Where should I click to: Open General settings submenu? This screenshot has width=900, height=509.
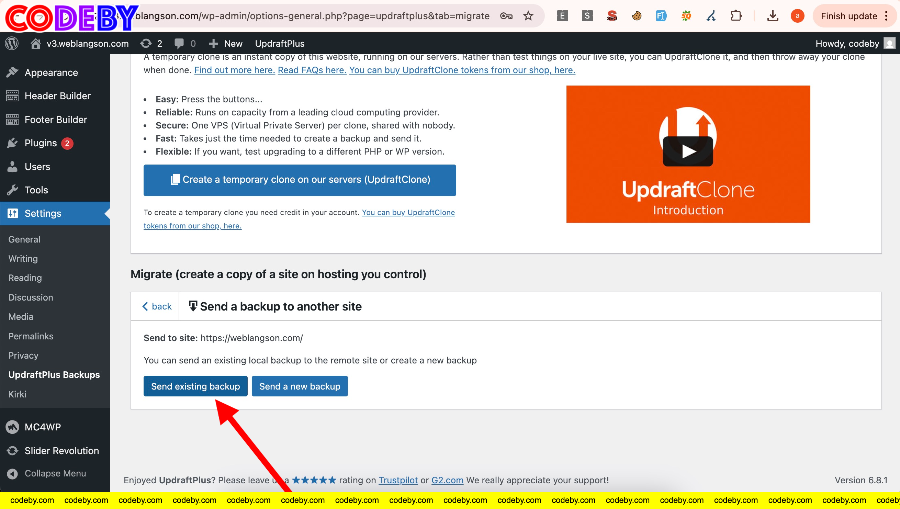[24, 239]
